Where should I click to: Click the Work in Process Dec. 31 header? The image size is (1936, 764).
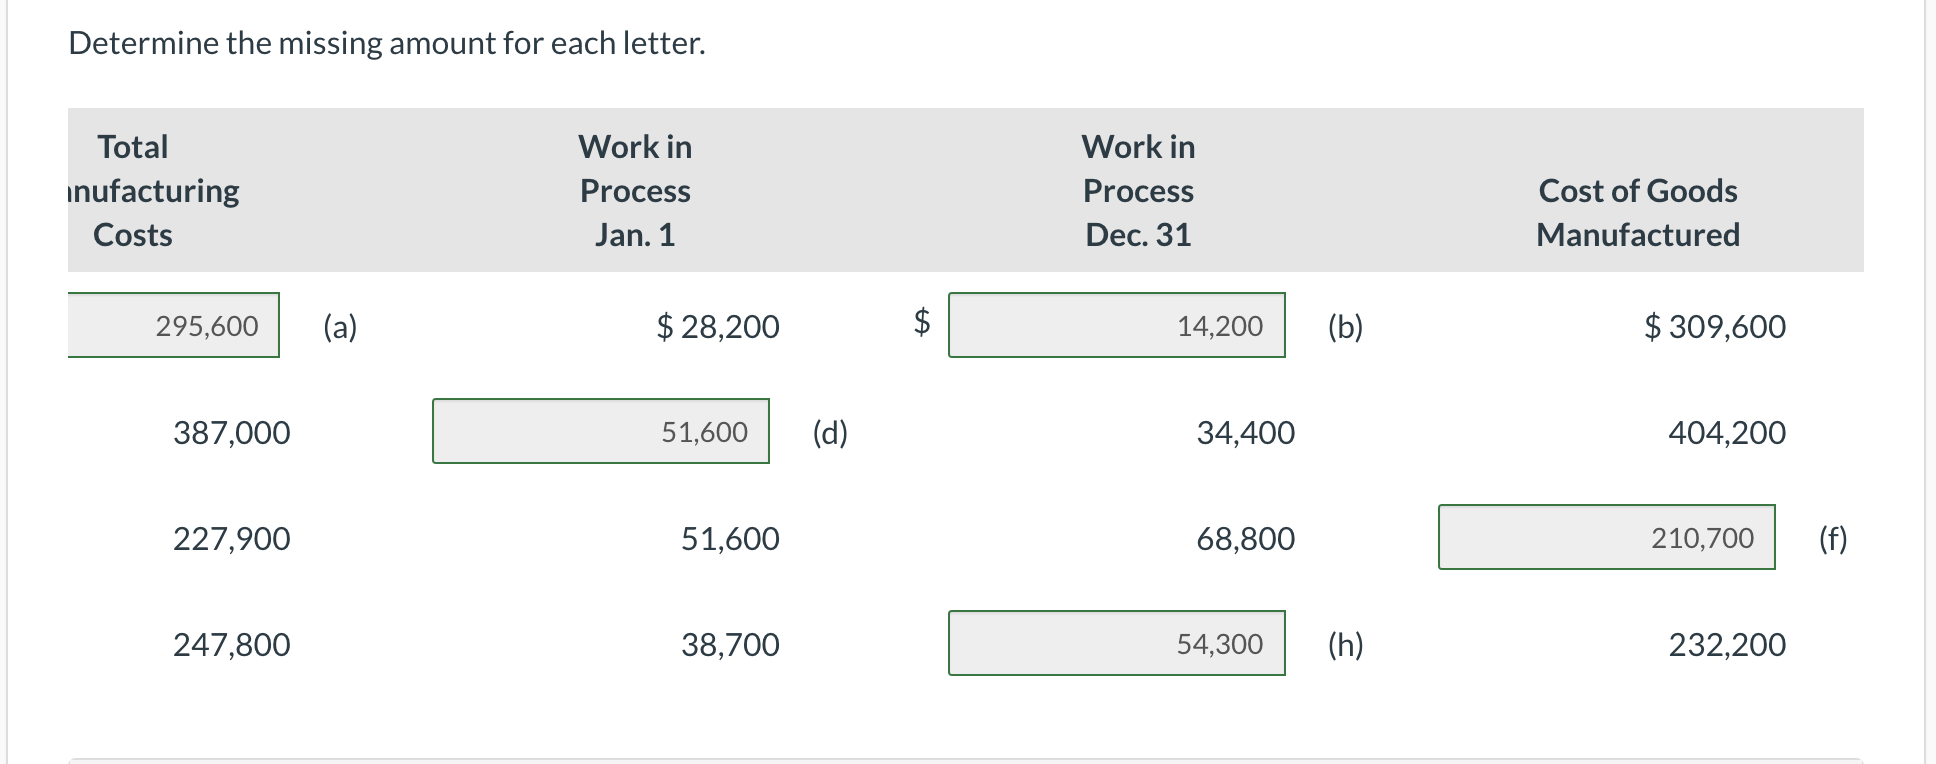pyautogui.click(x=1137, y=190)
